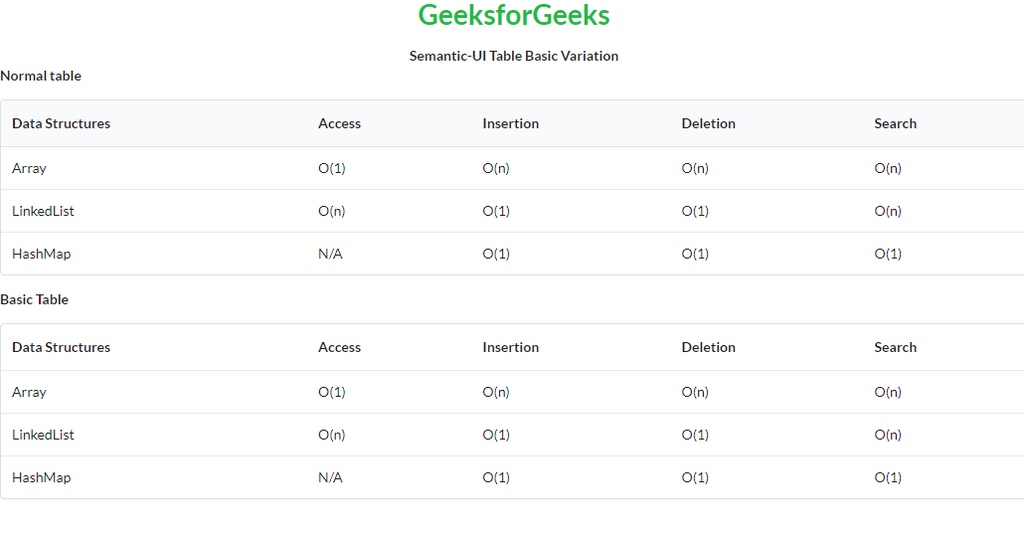Image resolution: width=1024 pixels, height=539 pixels.
Task: Click Search header in Normal table
Action: click(x=895, y=124)
